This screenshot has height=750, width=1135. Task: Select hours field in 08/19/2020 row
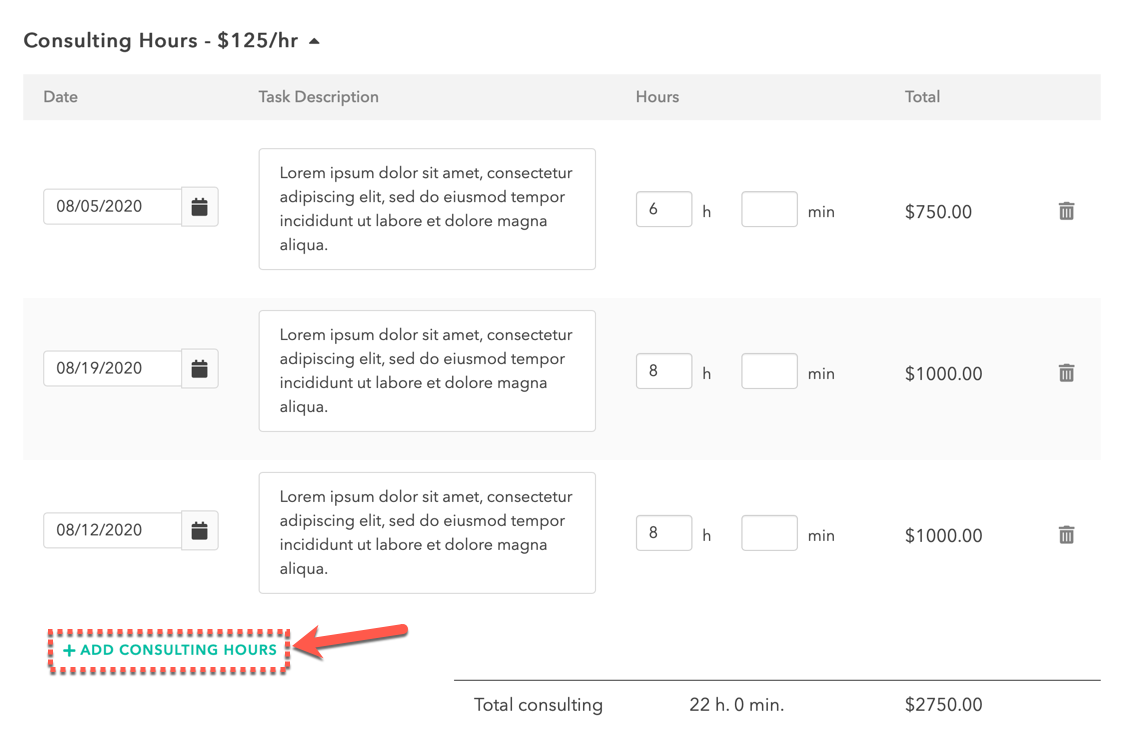coord(664,371)
